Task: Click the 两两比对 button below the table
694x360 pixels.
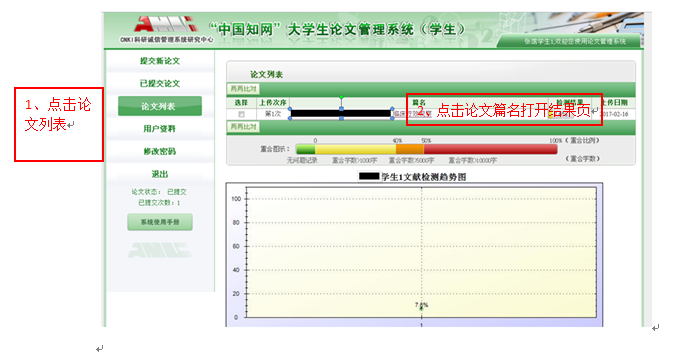Action: click(243, 127)
